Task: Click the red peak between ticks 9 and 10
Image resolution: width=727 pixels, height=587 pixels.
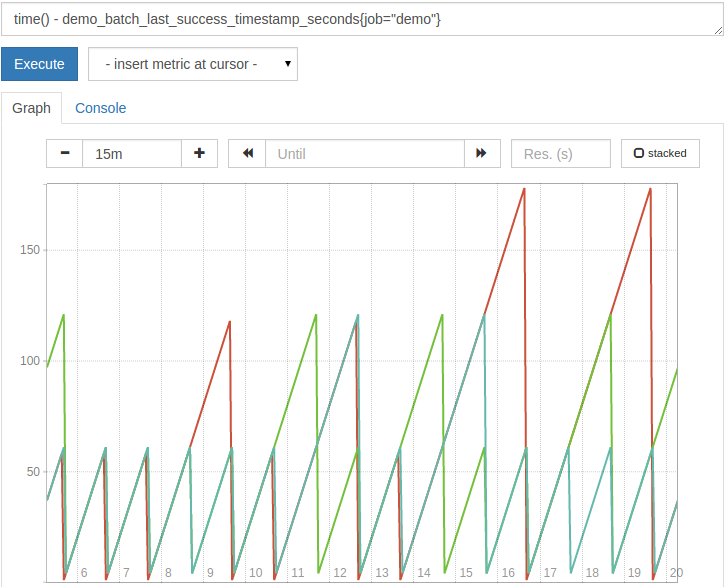Action: 229,322
